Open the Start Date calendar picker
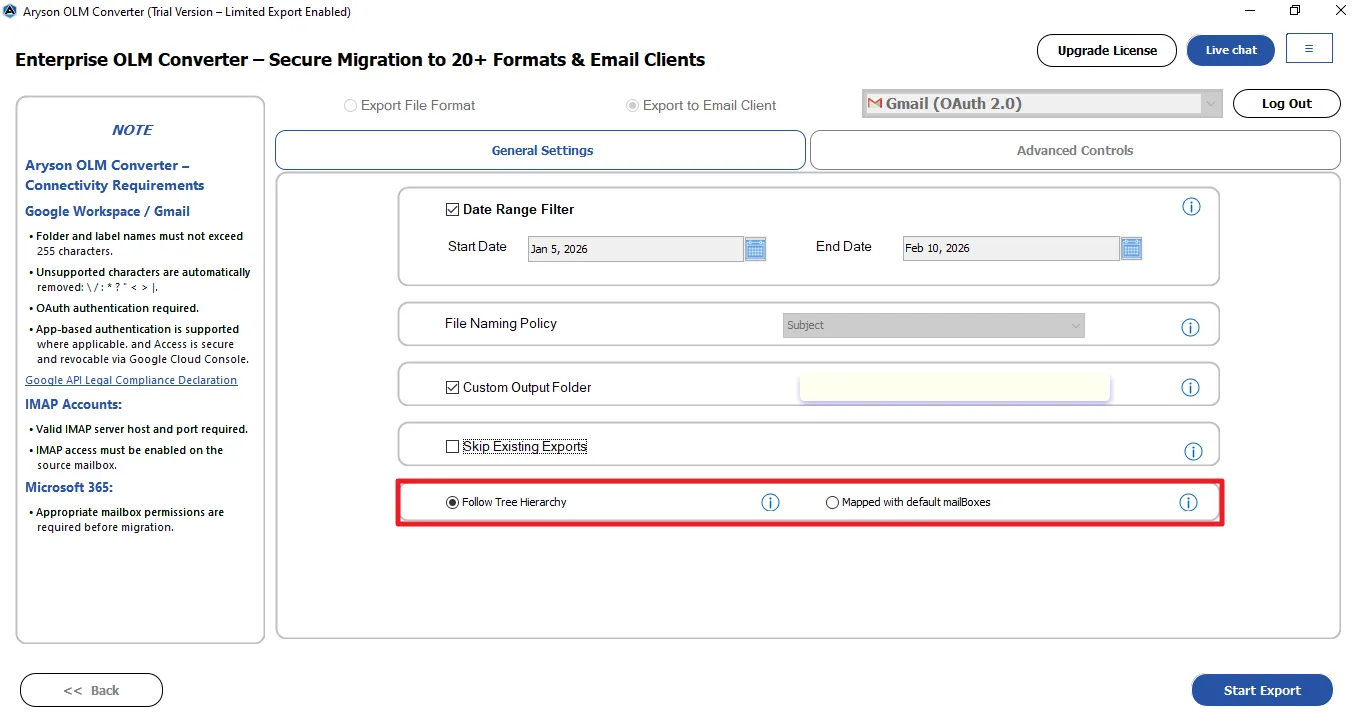Screen dimensions: 1366x728 coord(755,249)
